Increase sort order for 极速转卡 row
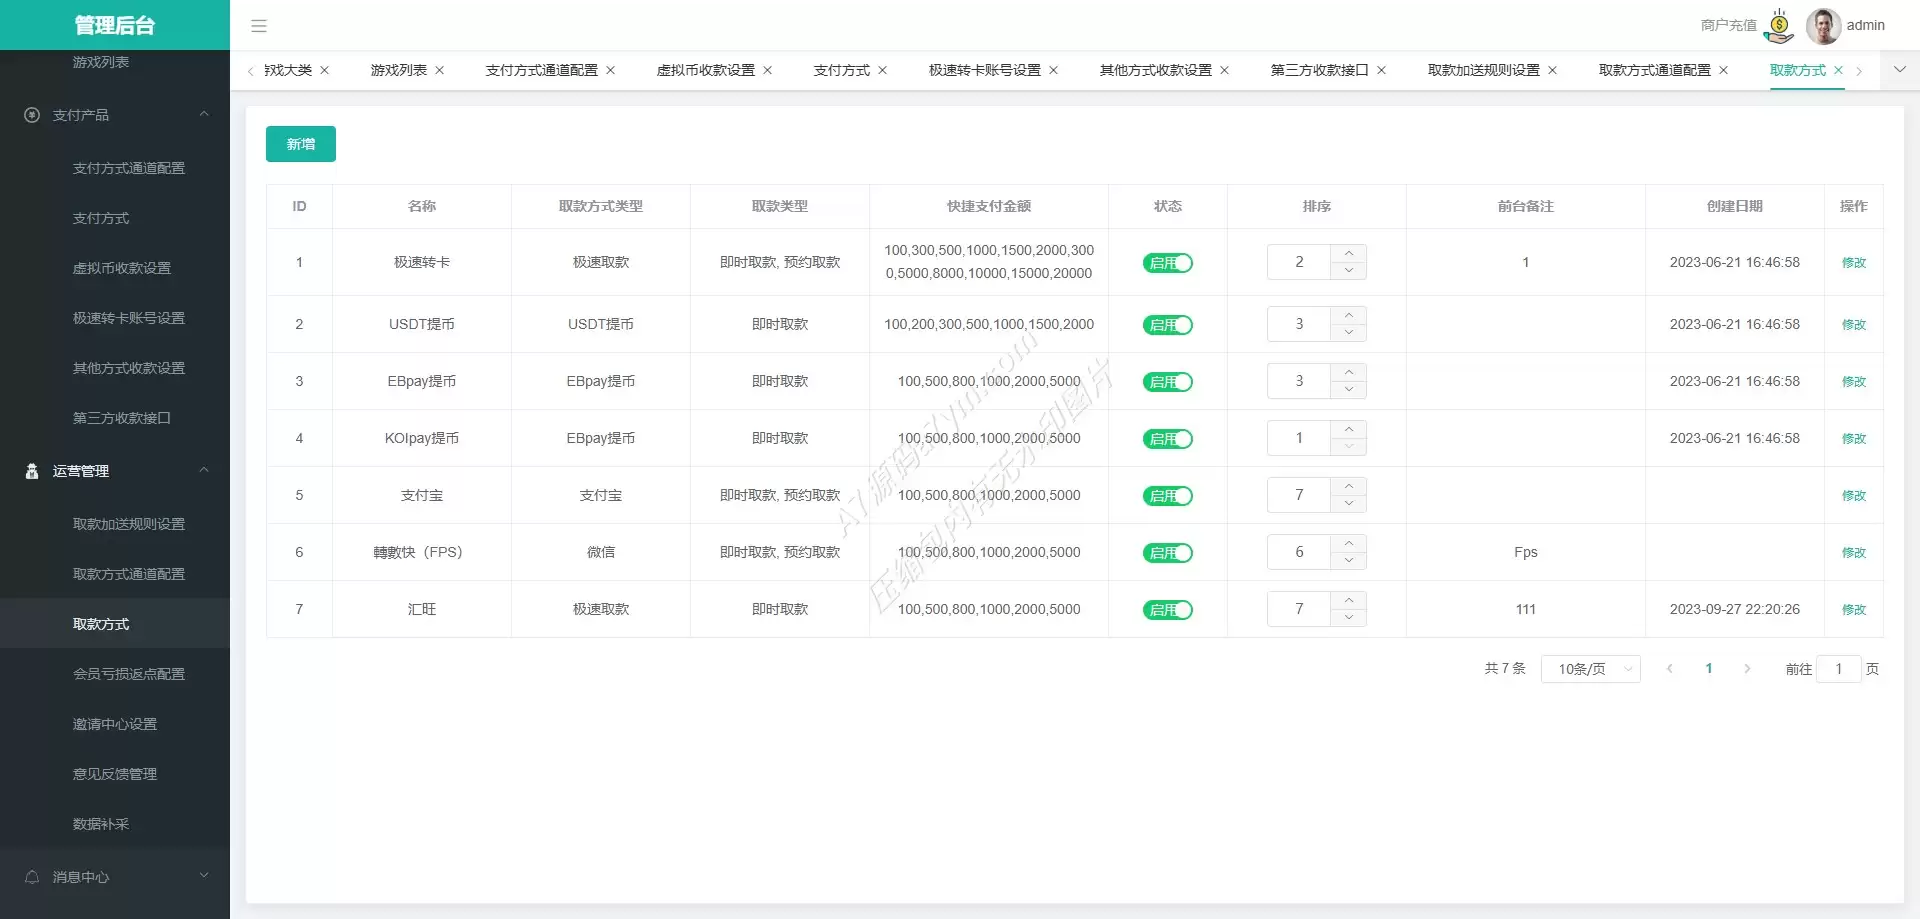Screen dimensions: 1920x919 pyautogui.click(x=1348, y=253)
